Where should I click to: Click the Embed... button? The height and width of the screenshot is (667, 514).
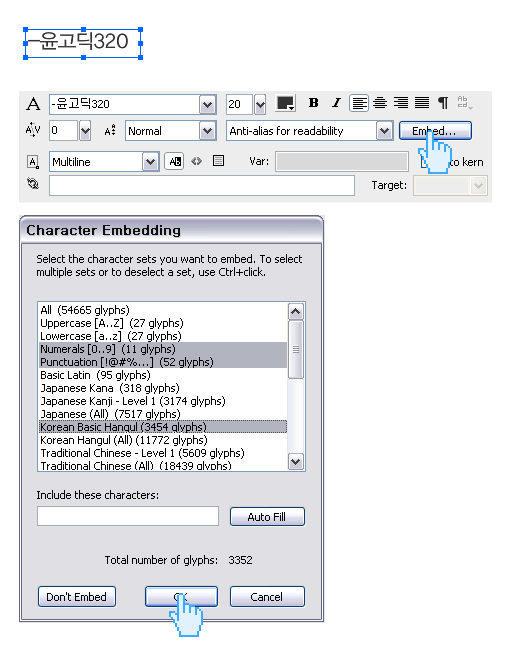point(435,131)
